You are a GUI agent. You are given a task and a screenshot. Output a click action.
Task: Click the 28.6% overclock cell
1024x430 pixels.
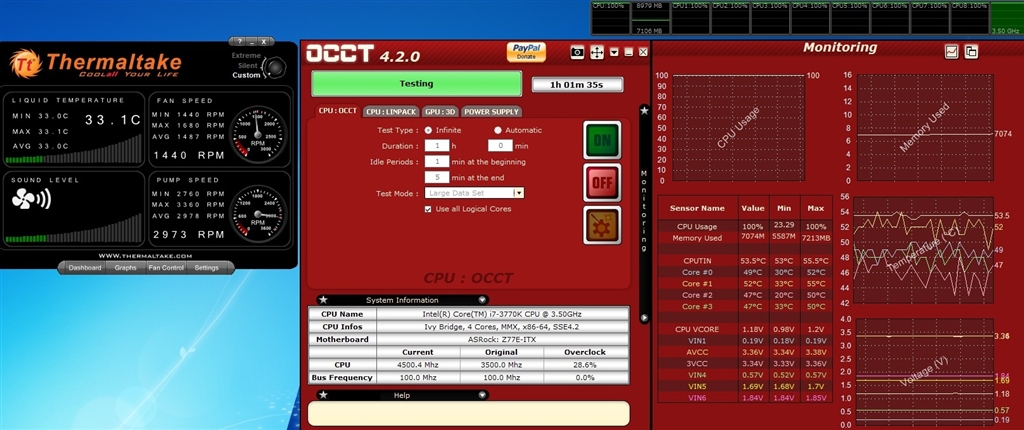point(588,365)
